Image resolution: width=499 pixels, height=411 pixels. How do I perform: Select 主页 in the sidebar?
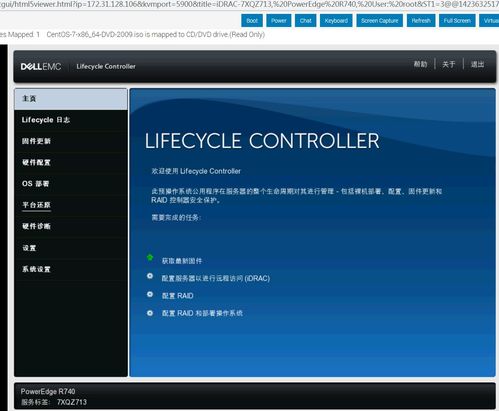click(x=71, y=99)
